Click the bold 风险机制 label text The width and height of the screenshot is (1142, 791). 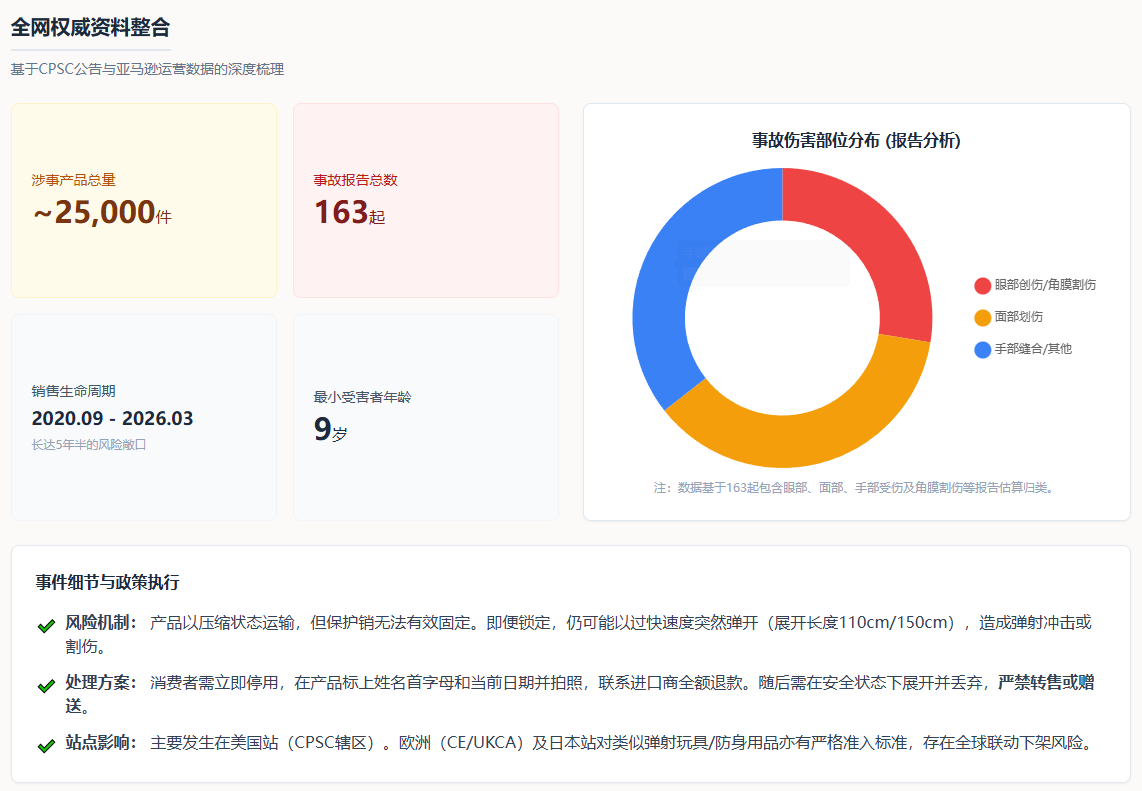click(x=101, y=623)
